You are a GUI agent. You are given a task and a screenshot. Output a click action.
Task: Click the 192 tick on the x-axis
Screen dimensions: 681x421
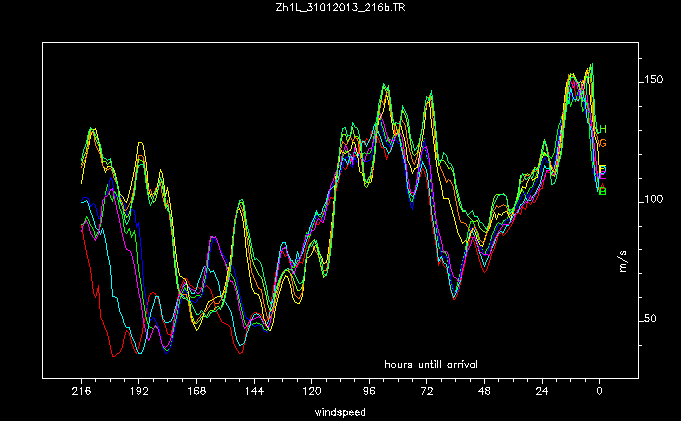139,393
